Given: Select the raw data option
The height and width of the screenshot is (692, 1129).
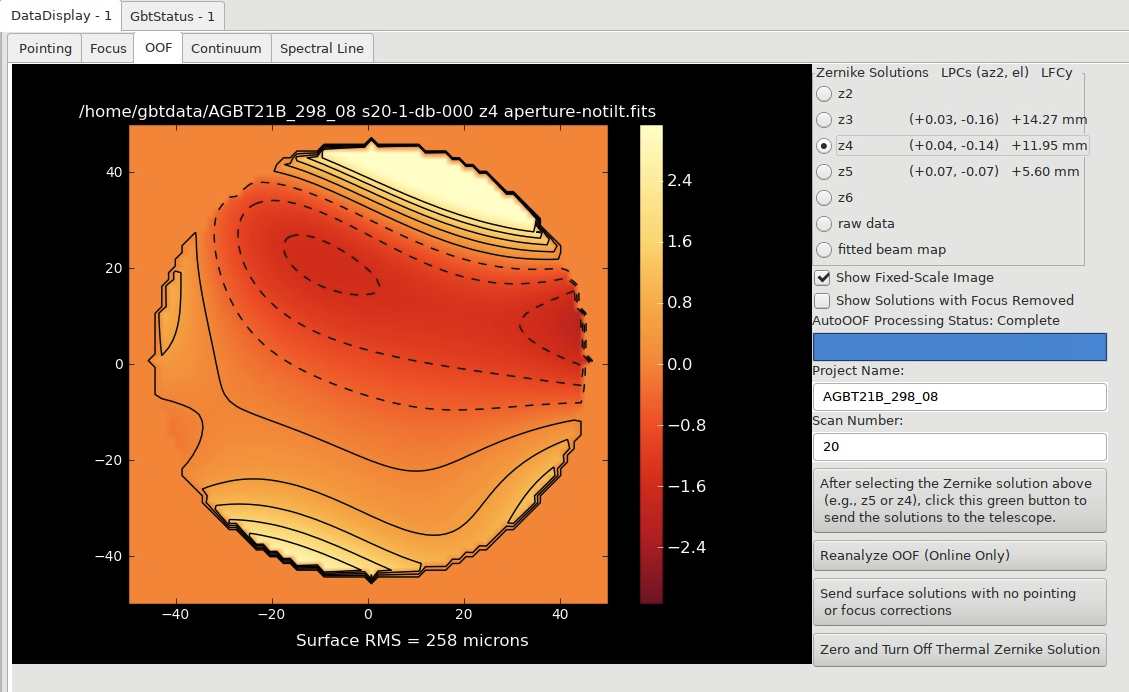Looking at the screenshot, I should [824, 223].
